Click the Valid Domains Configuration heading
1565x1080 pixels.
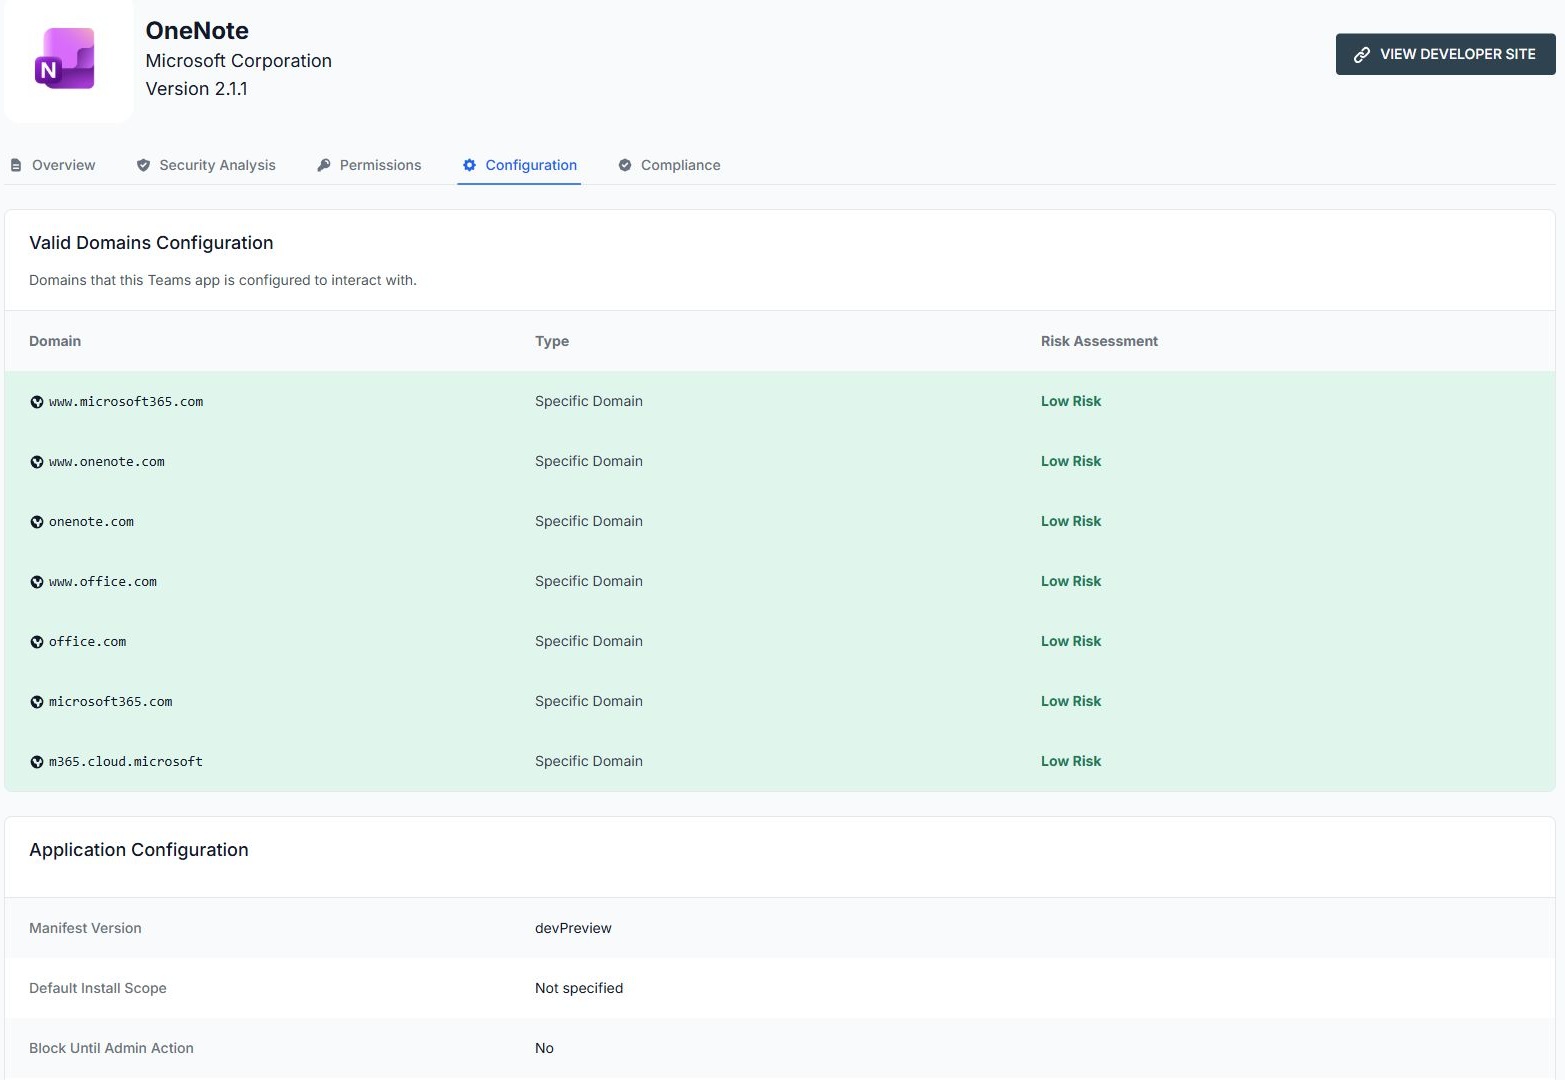151,243
